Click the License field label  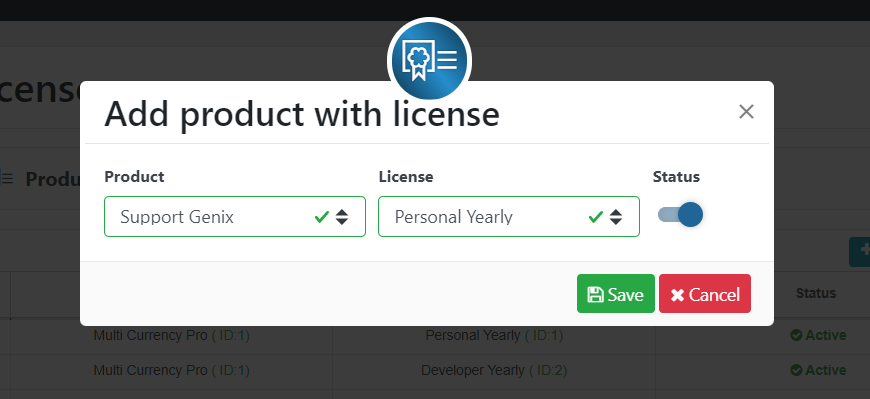tap(406, 176)
